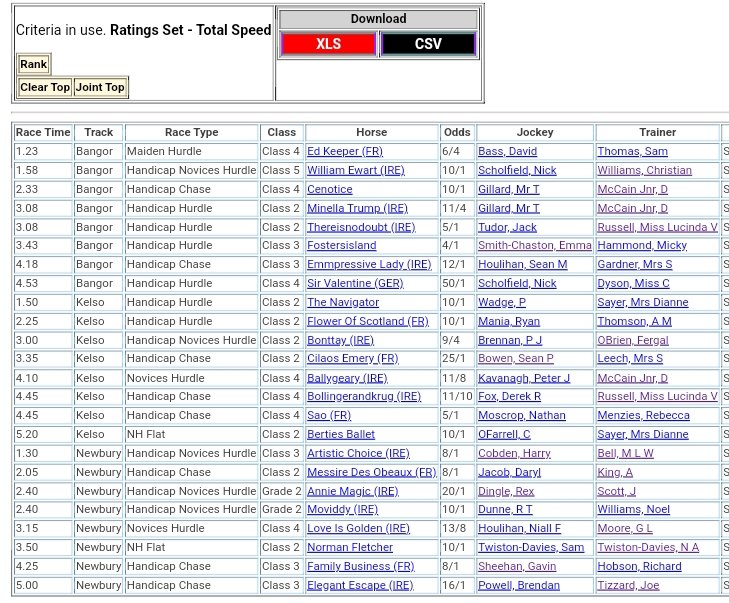Image resolution: width=729 pixels, height=603 pixels.
Task: Click the Horse column header
Action: tap(371, 132)
